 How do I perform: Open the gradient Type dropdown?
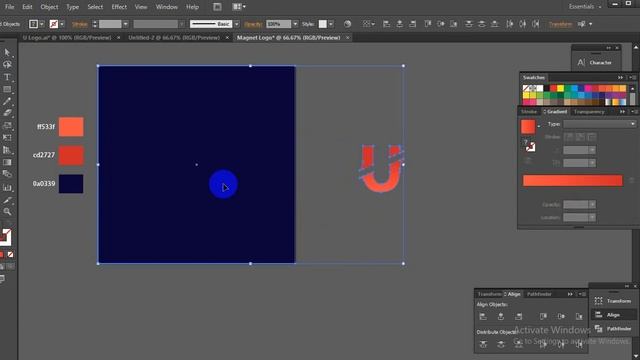click(x=599, y=124)
